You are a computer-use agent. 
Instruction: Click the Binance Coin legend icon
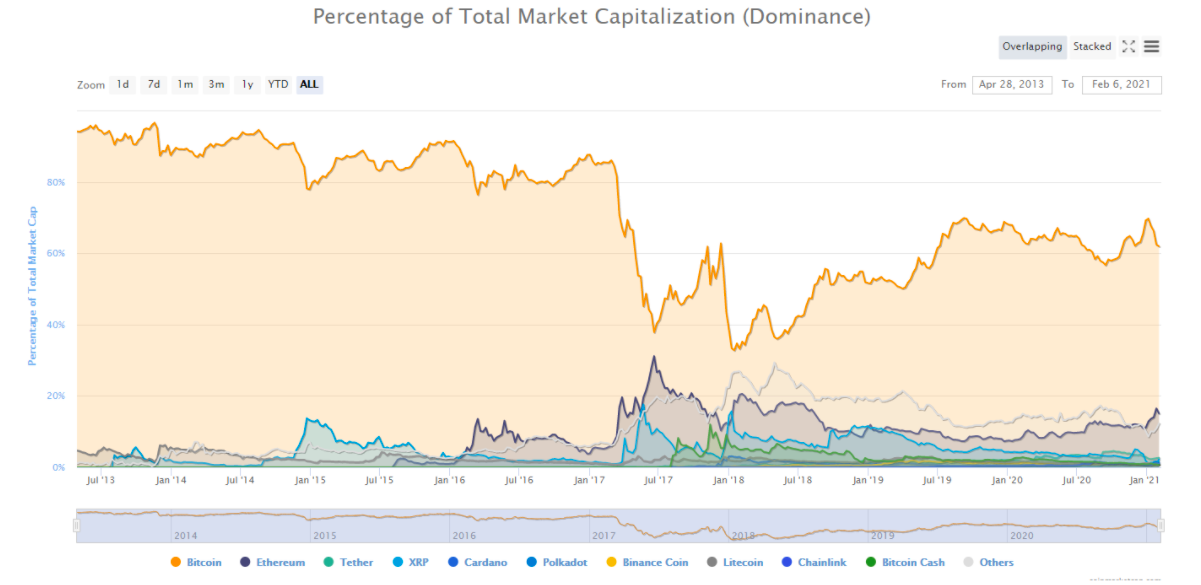point(611,563)
